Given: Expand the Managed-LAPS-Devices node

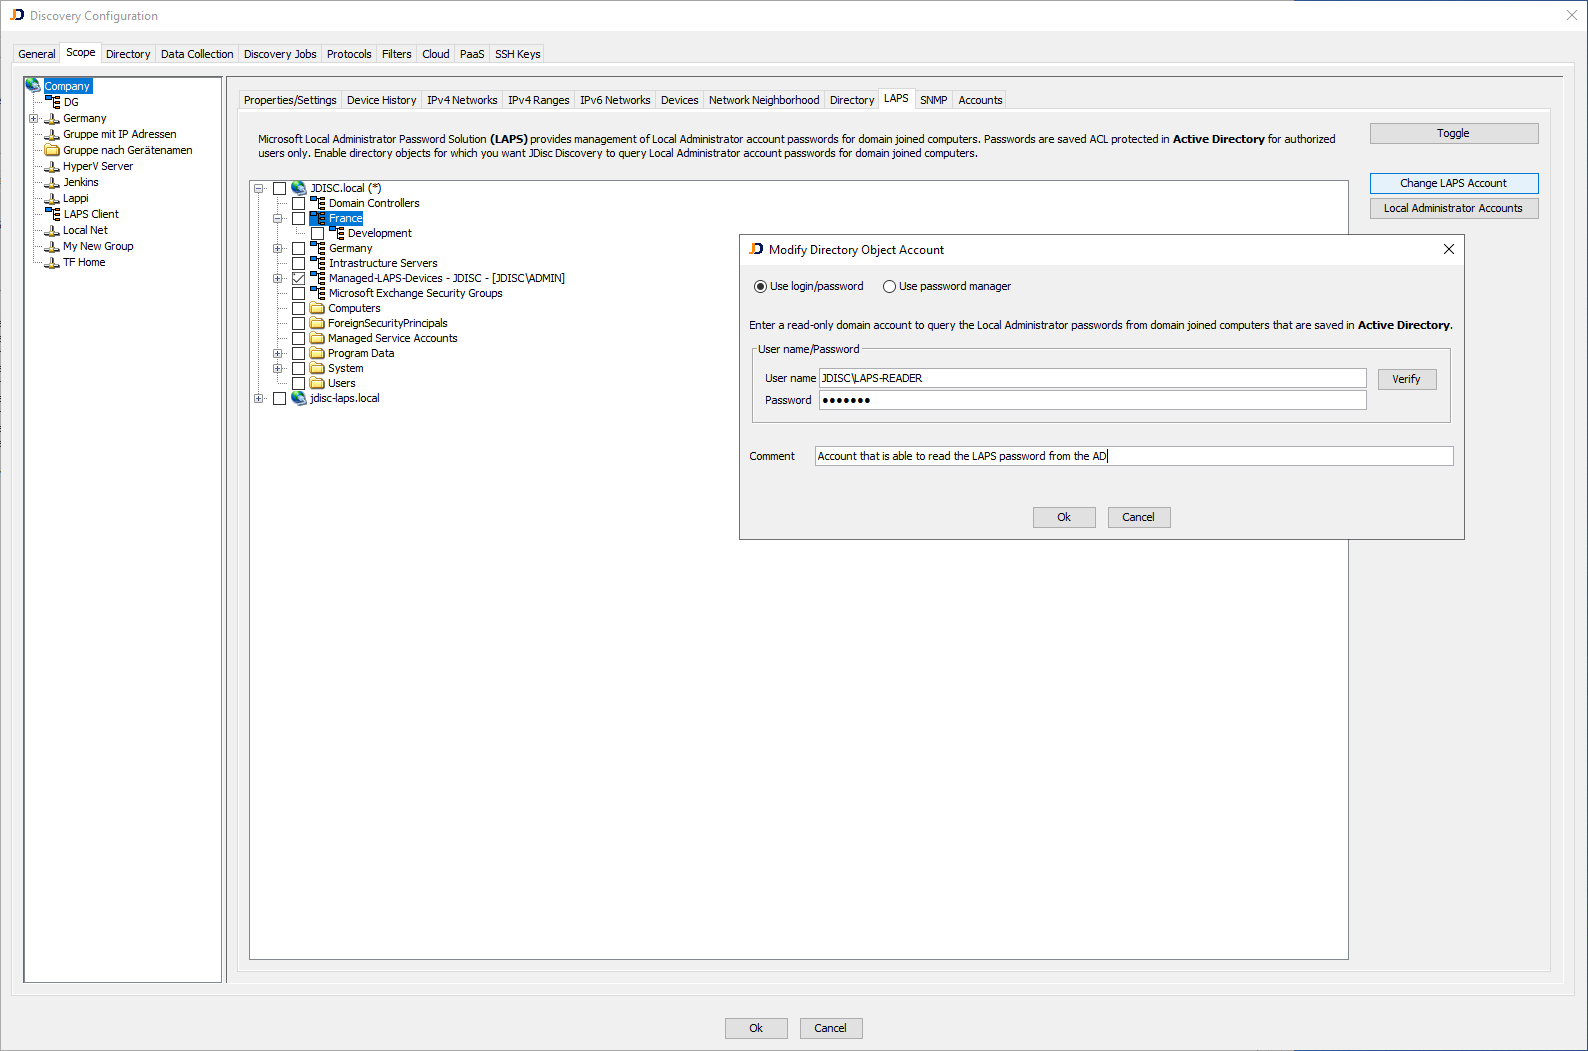Looking at the screenshot, I should (x=278, y=278).
